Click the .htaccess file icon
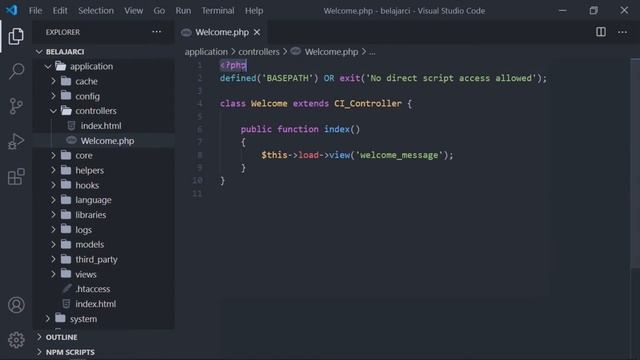 pos(67,289)
